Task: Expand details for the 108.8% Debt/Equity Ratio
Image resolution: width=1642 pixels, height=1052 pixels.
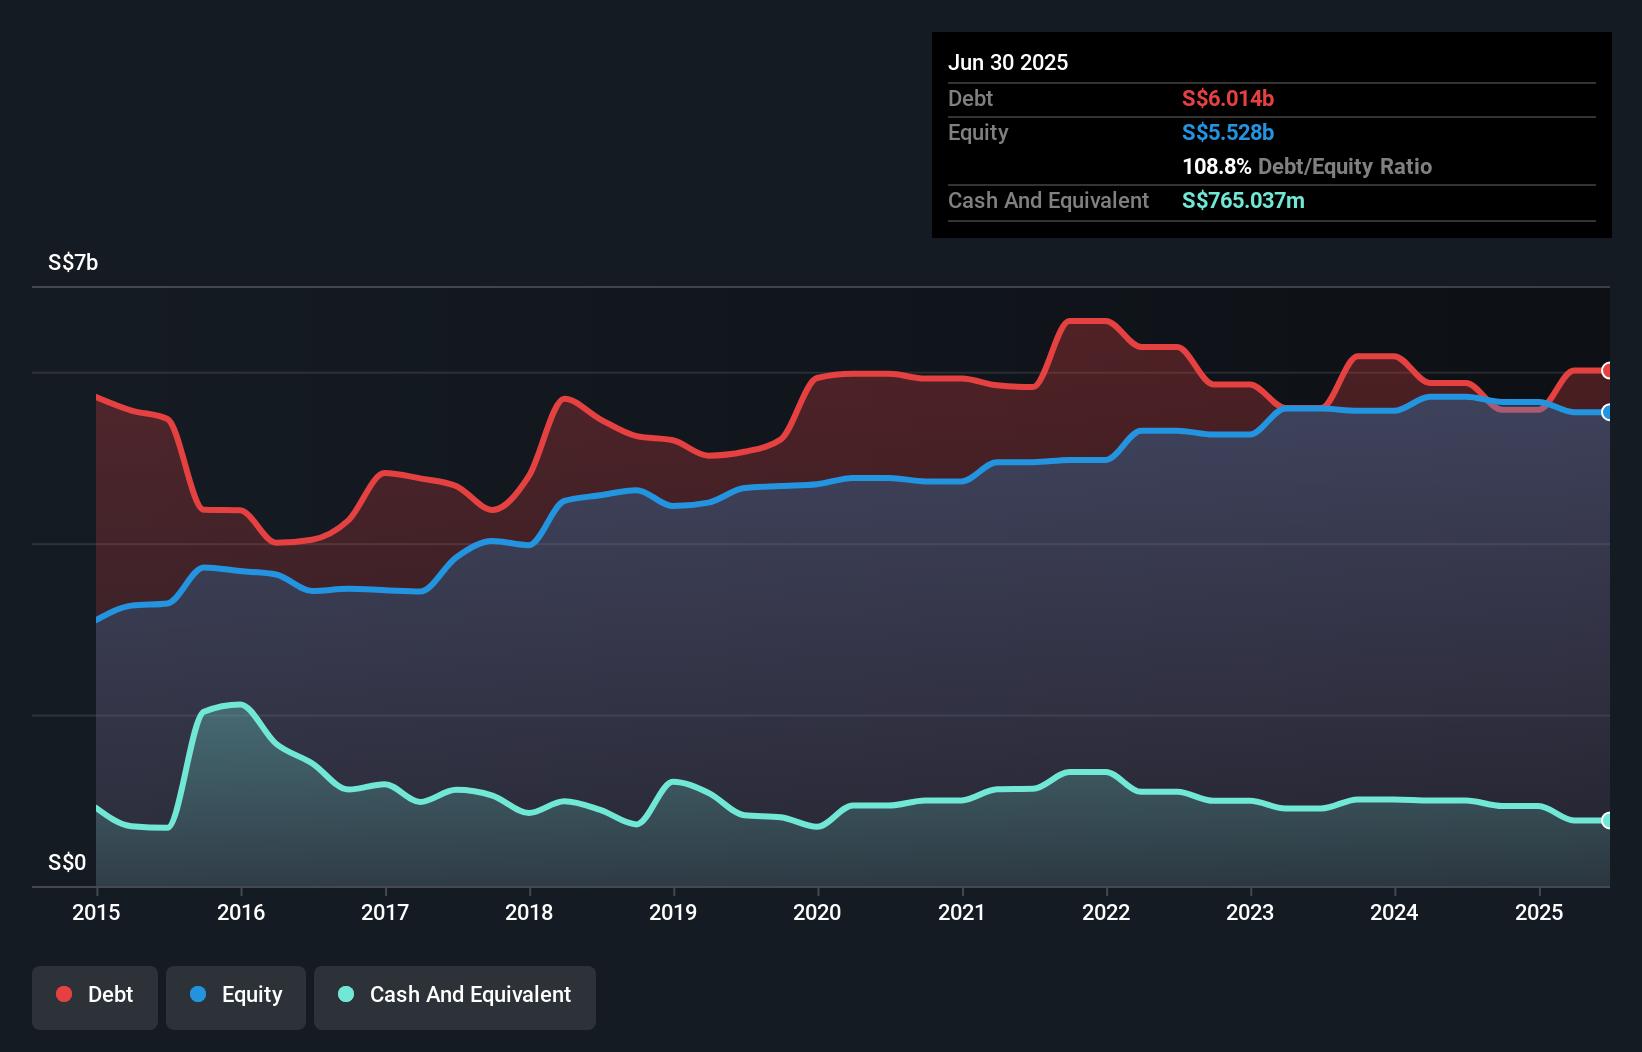Action: (1307, 166)
